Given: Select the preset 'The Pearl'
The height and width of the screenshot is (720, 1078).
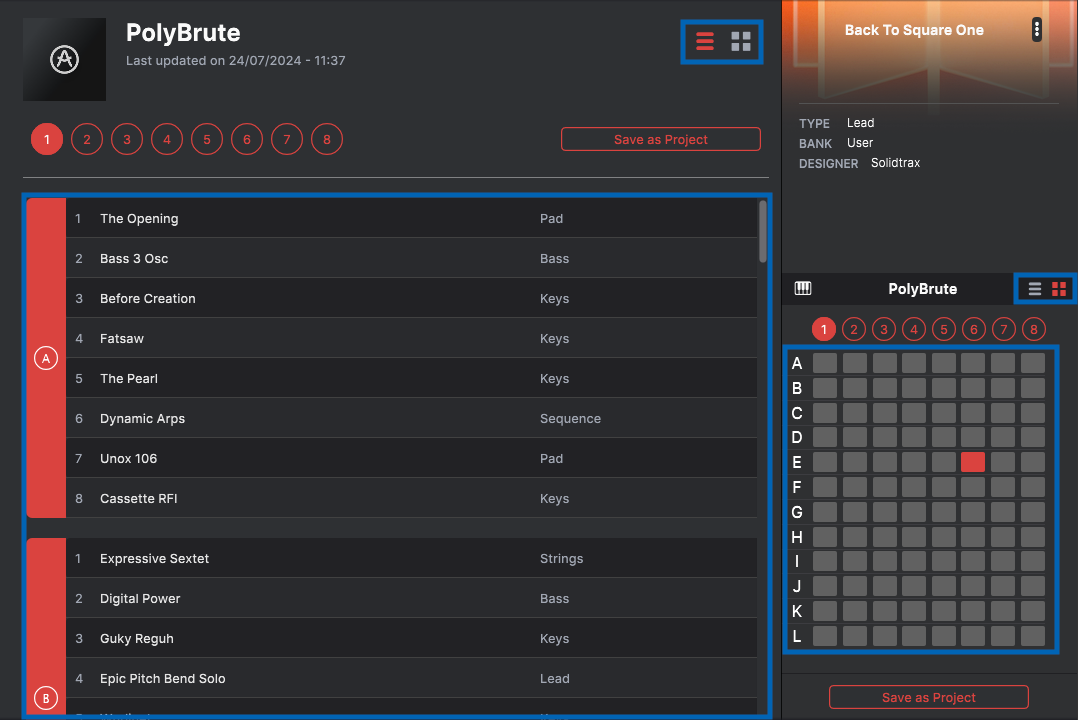Looking at the screenshot, I should click(x=411, y=378).
